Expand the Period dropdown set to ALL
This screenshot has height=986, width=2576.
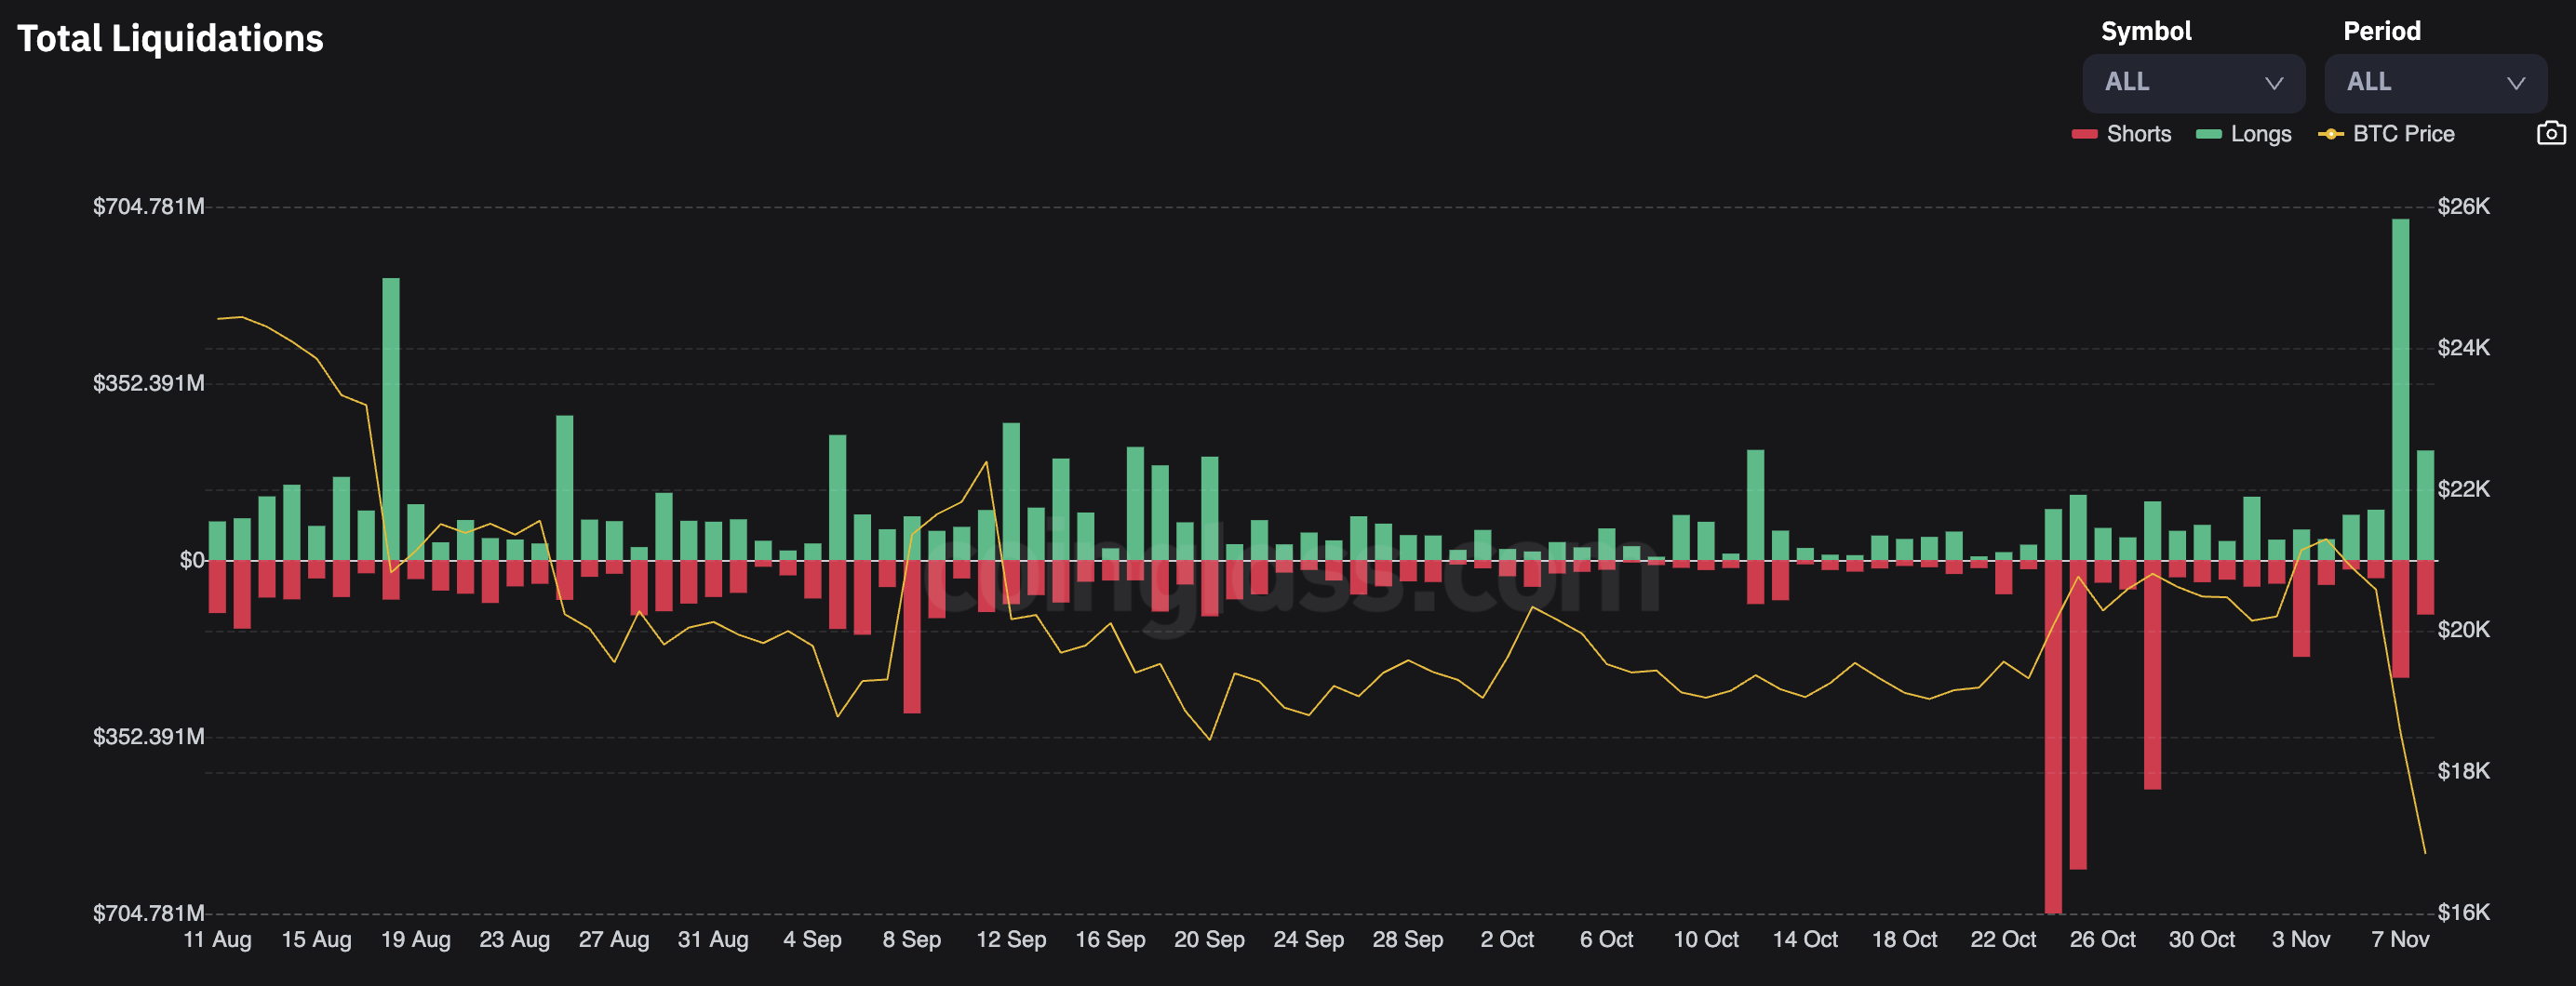click(2435, 83)
